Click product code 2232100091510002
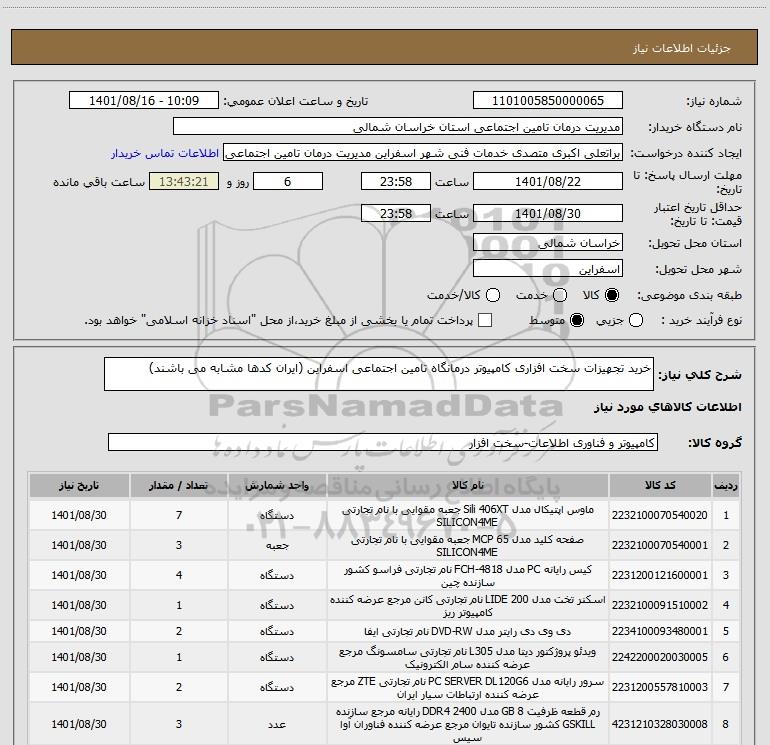This screenshot has width=770, height=745. tap(660, 605)
